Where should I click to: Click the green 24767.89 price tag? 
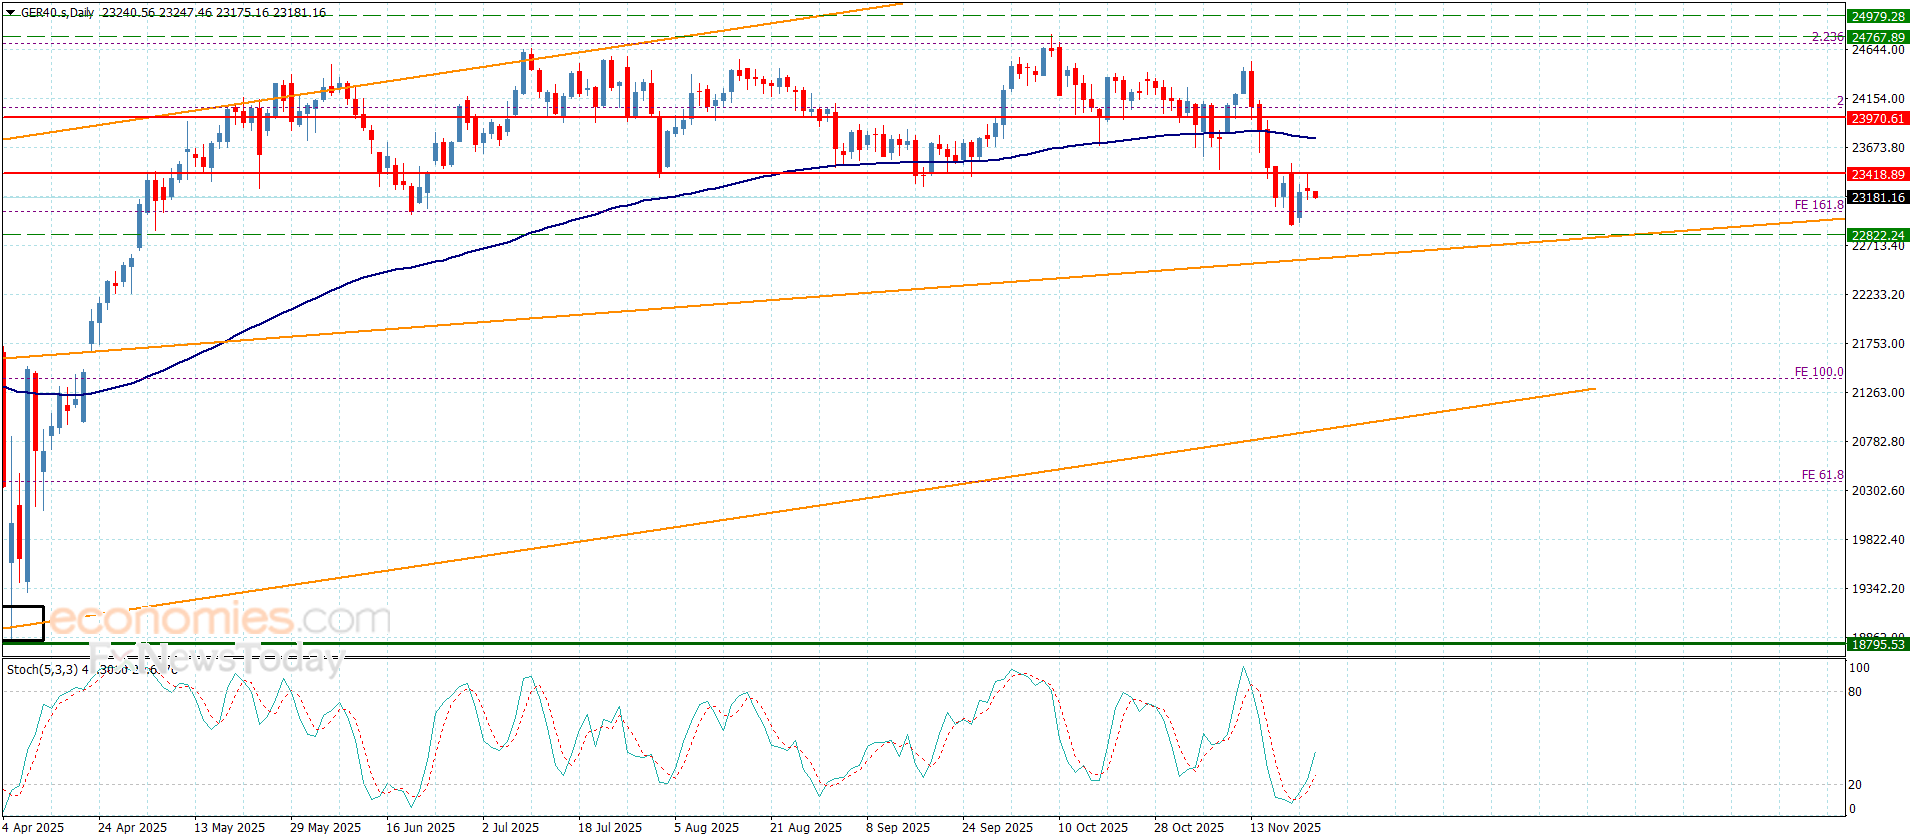(1877, 37)
